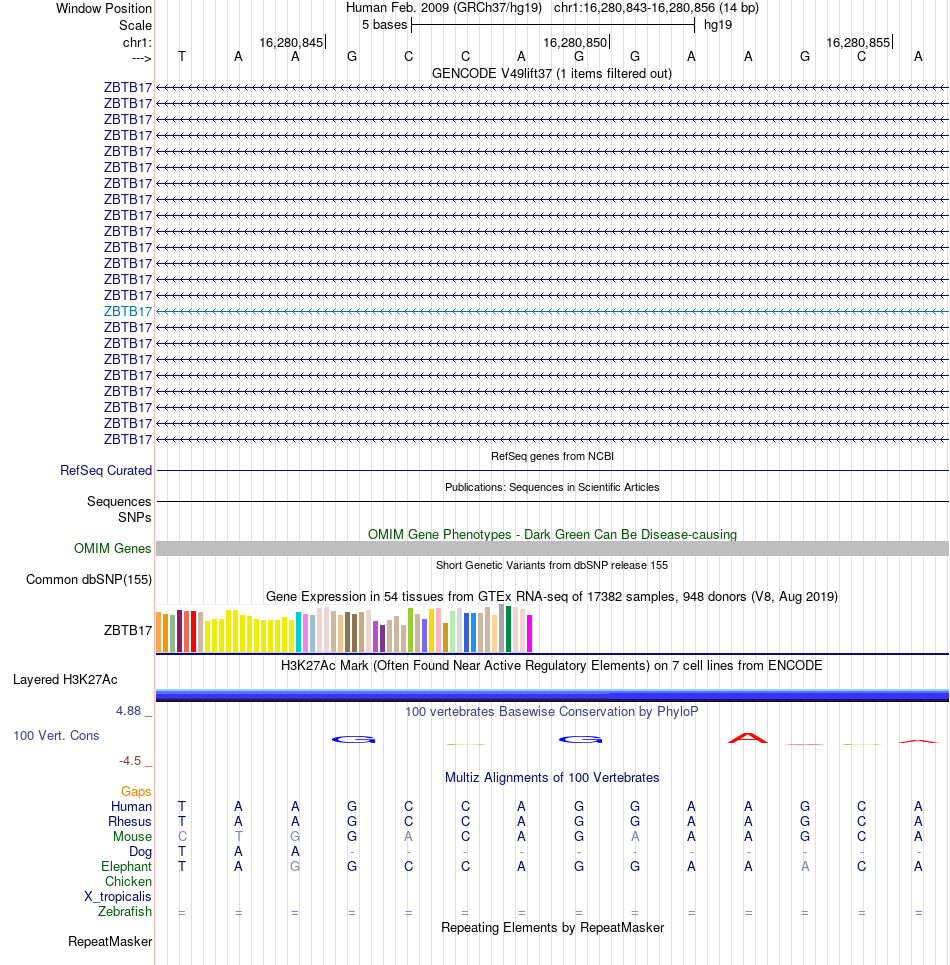
Task: Click the 5 bases scale bar
Action: tap(553, 25)
